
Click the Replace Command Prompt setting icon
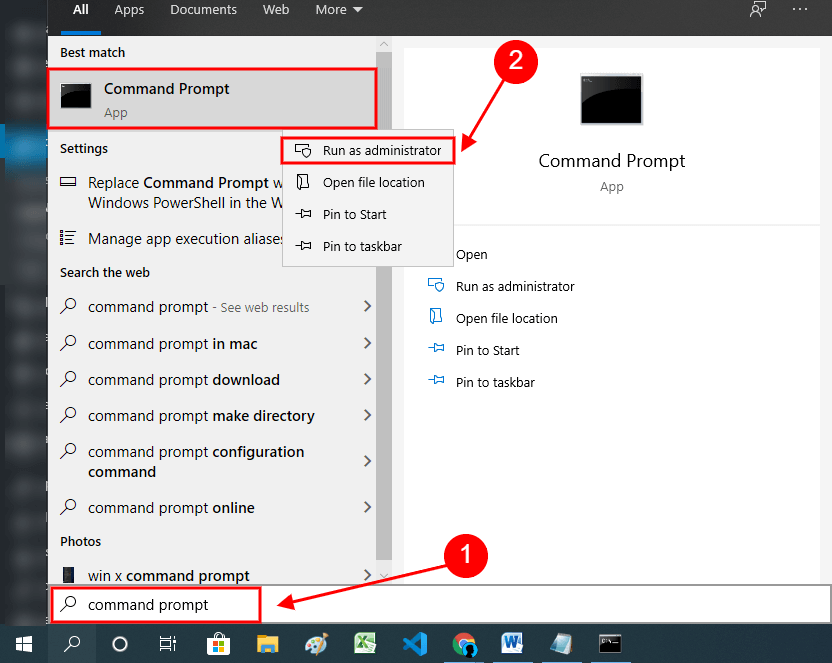pos(68,182)
